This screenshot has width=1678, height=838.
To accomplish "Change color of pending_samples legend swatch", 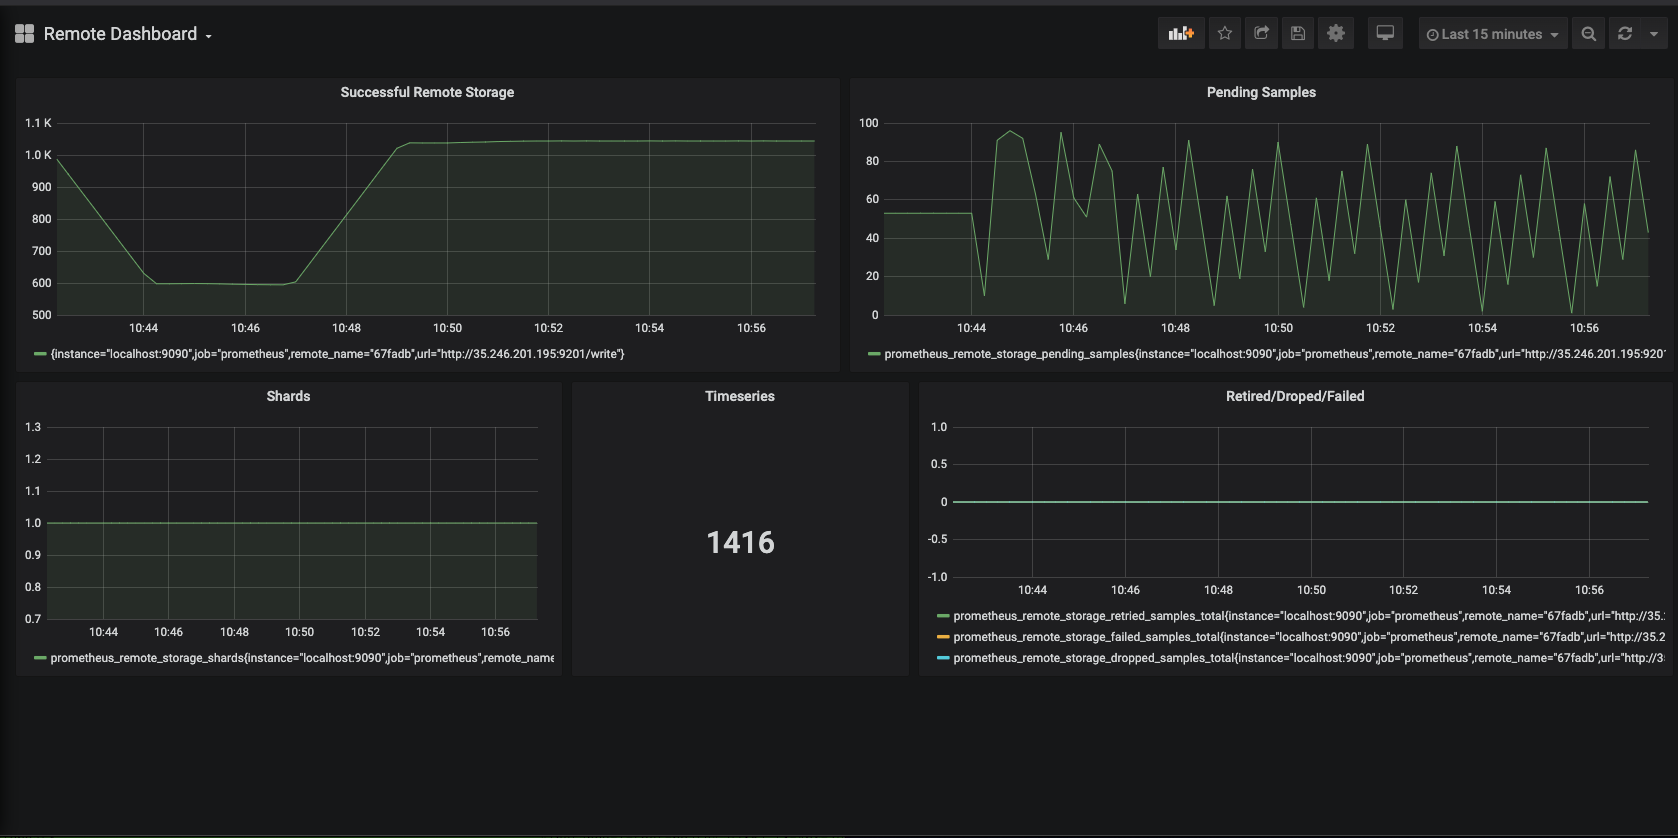I will [x=874, y=354].
